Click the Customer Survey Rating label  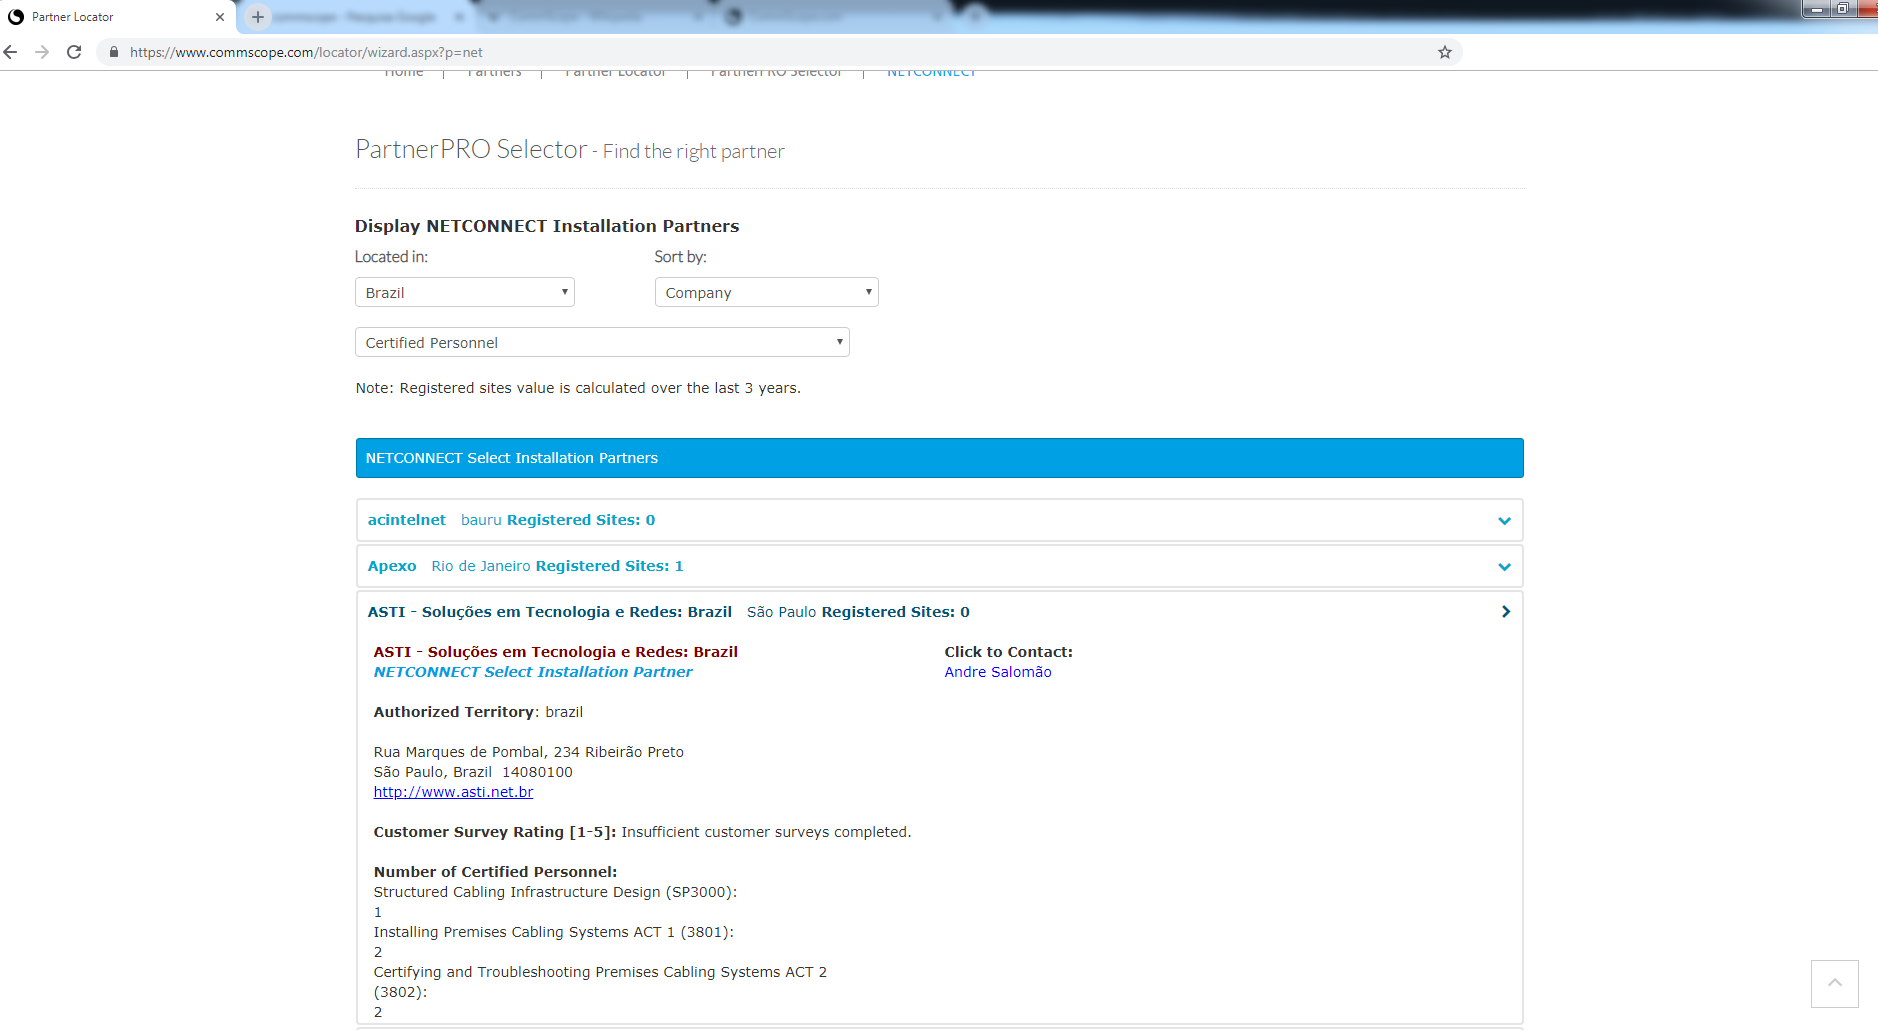click(495, 832)
